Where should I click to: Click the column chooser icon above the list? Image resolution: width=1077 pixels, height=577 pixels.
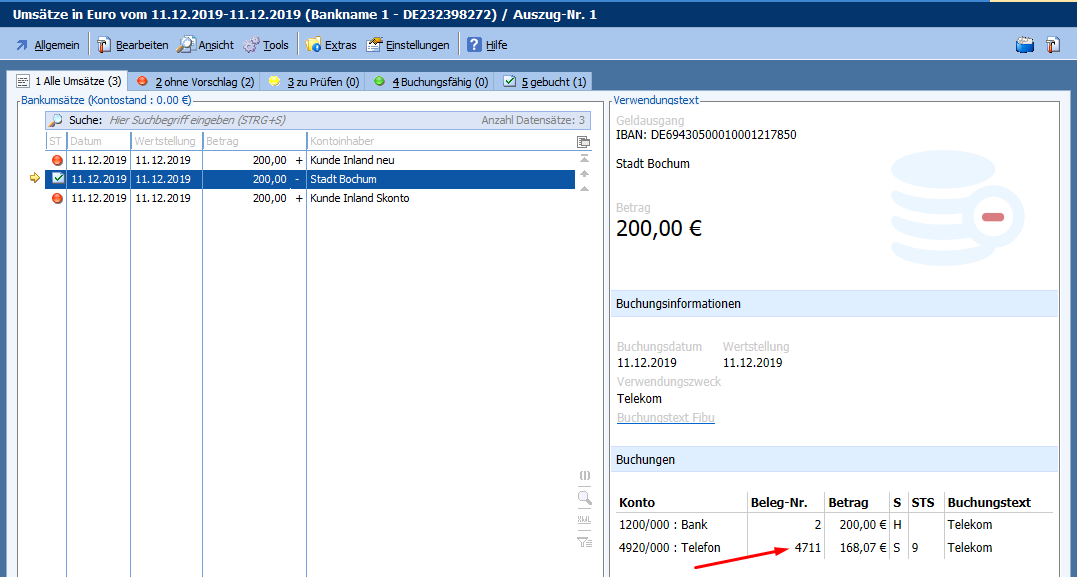coord(584,142)
